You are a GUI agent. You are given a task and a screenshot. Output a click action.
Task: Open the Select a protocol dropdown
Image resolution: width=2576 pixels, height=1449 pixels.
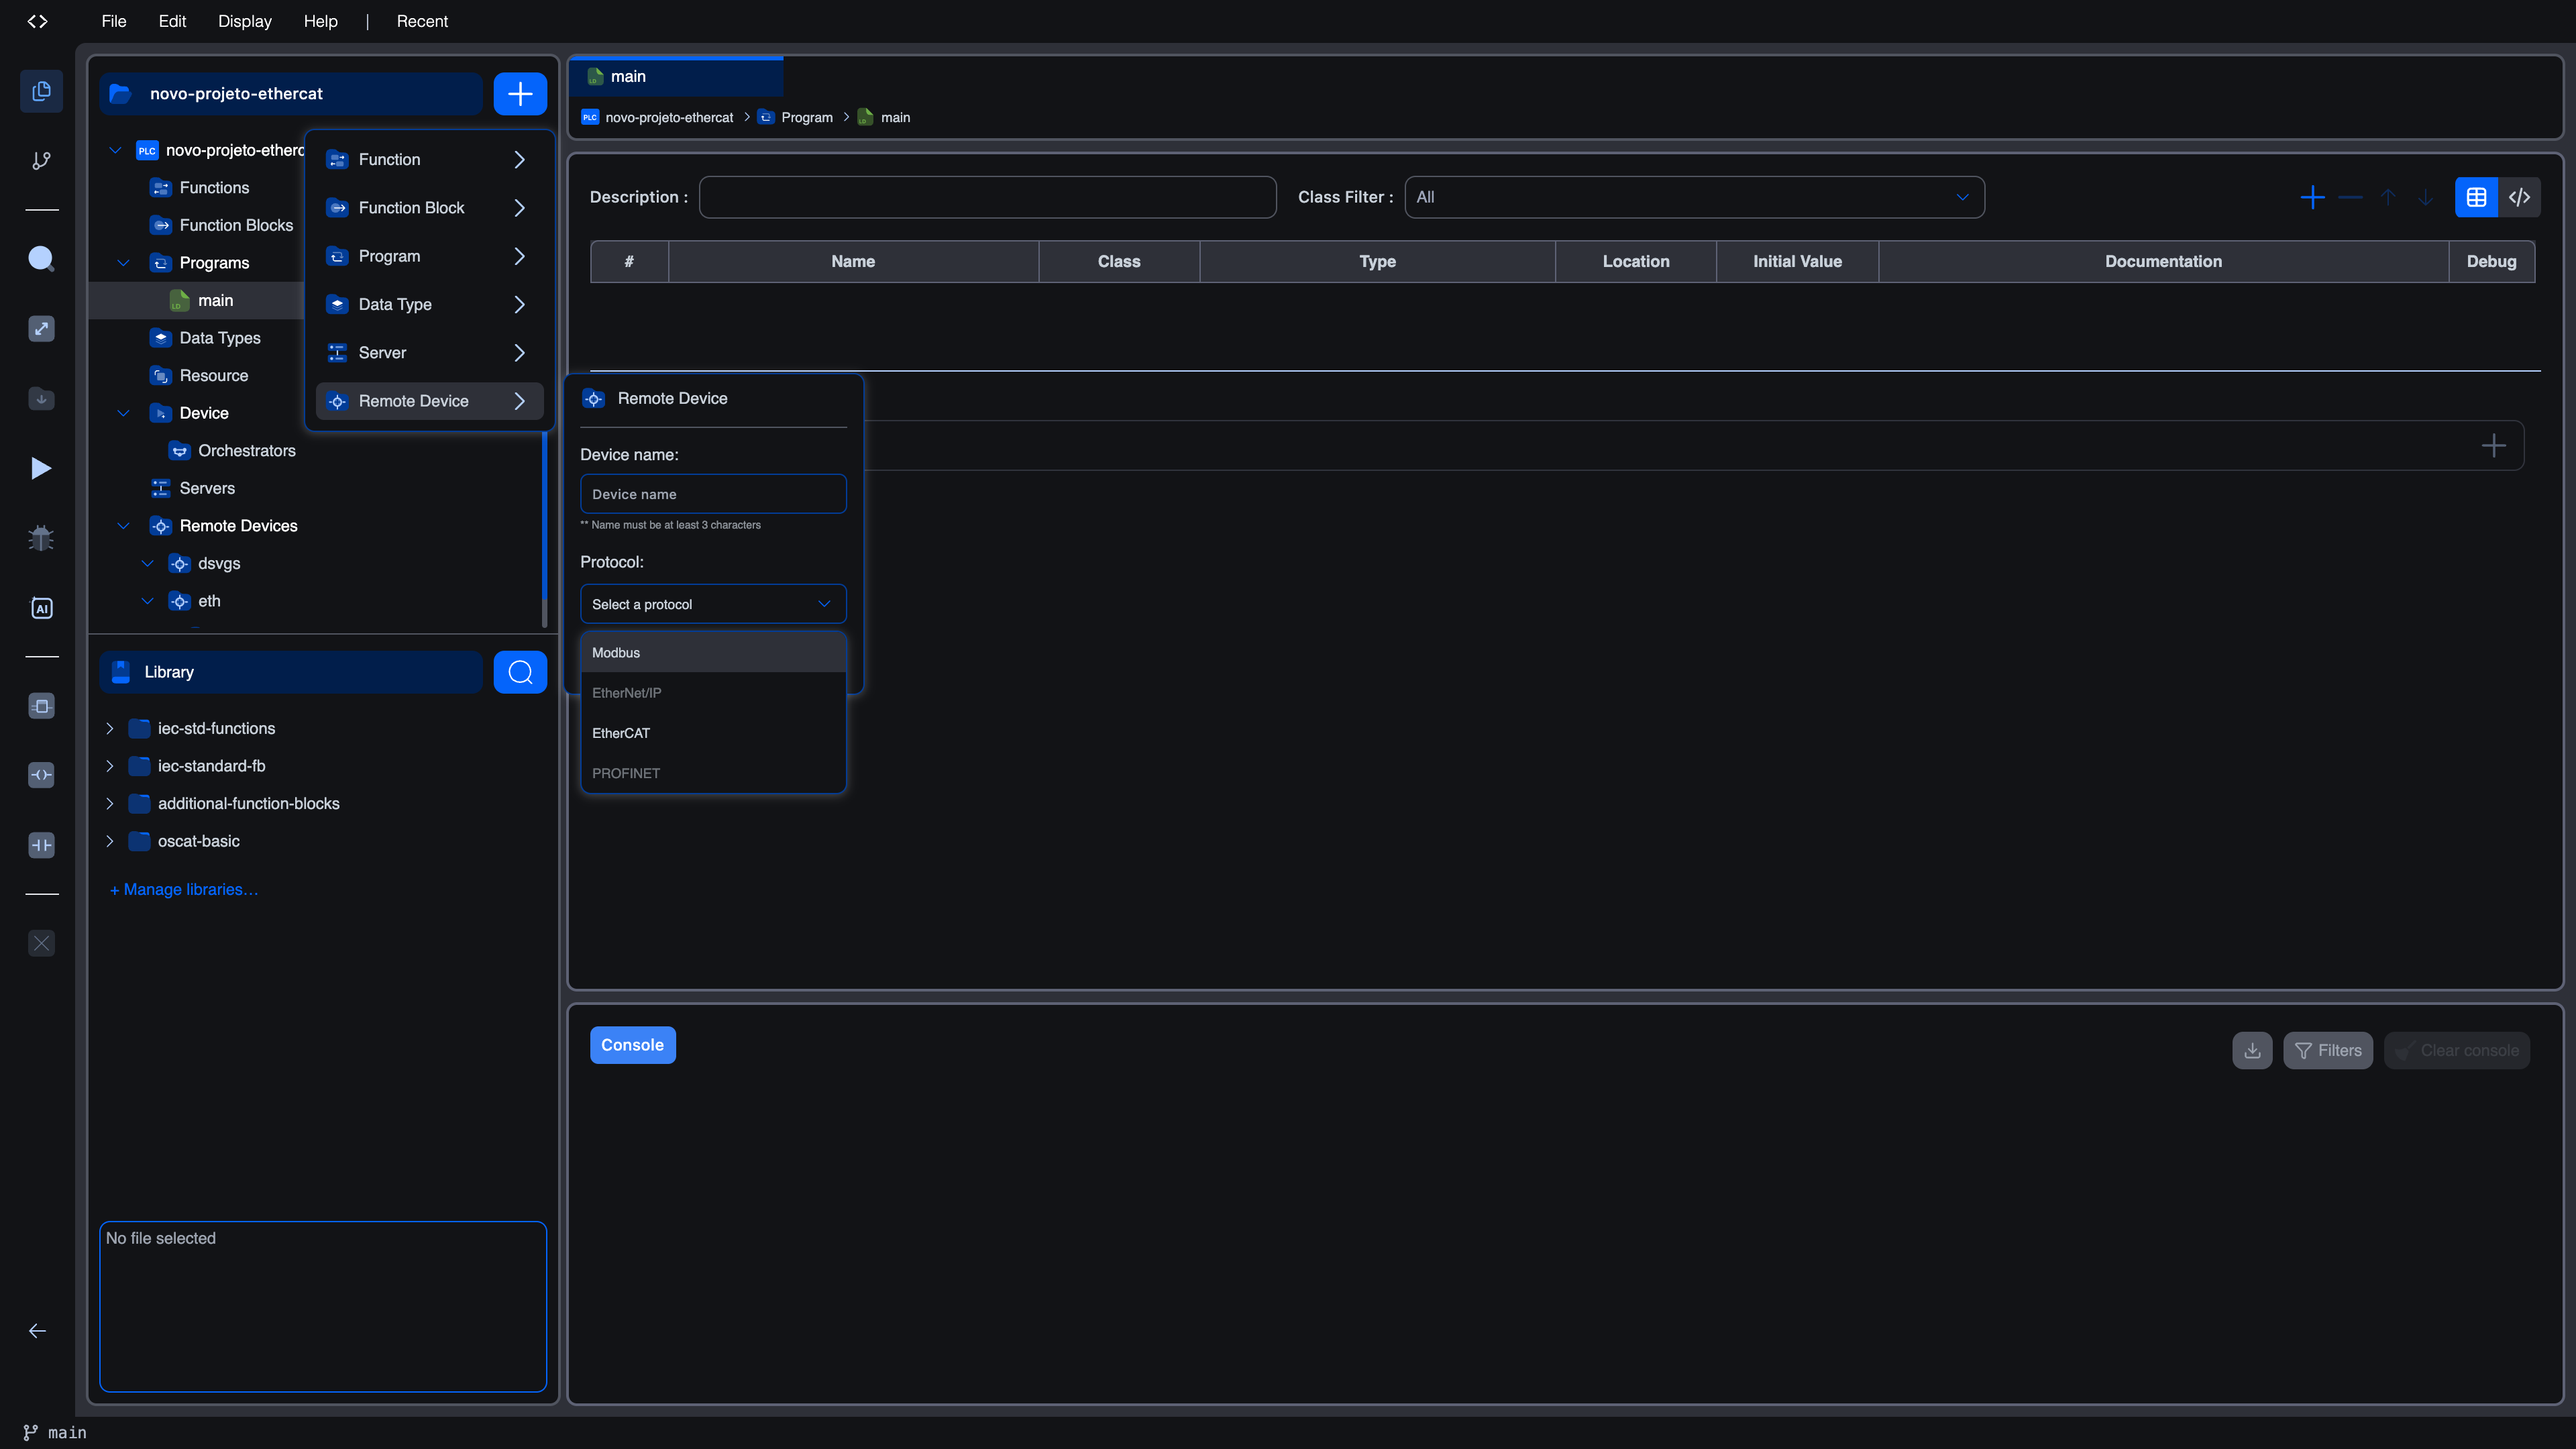(x=713, y=604)
